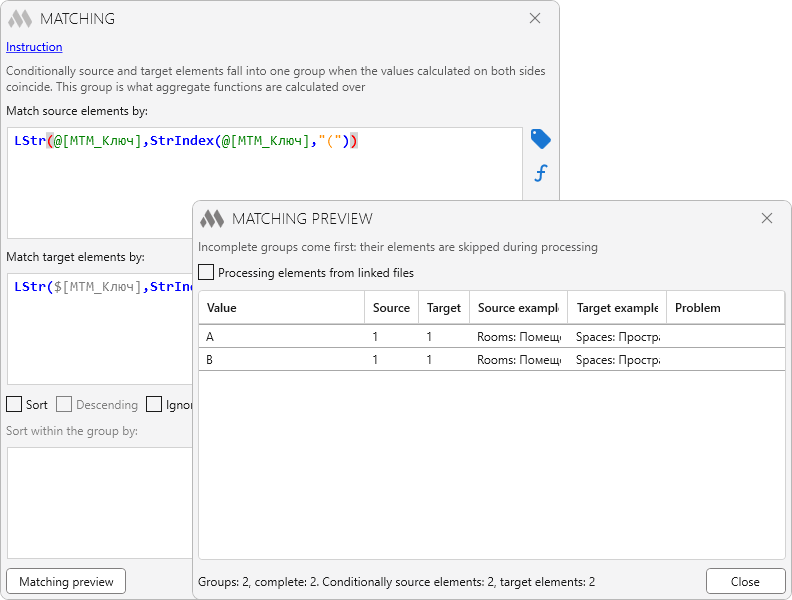Click the Target example column header

[x=617, y=308]
